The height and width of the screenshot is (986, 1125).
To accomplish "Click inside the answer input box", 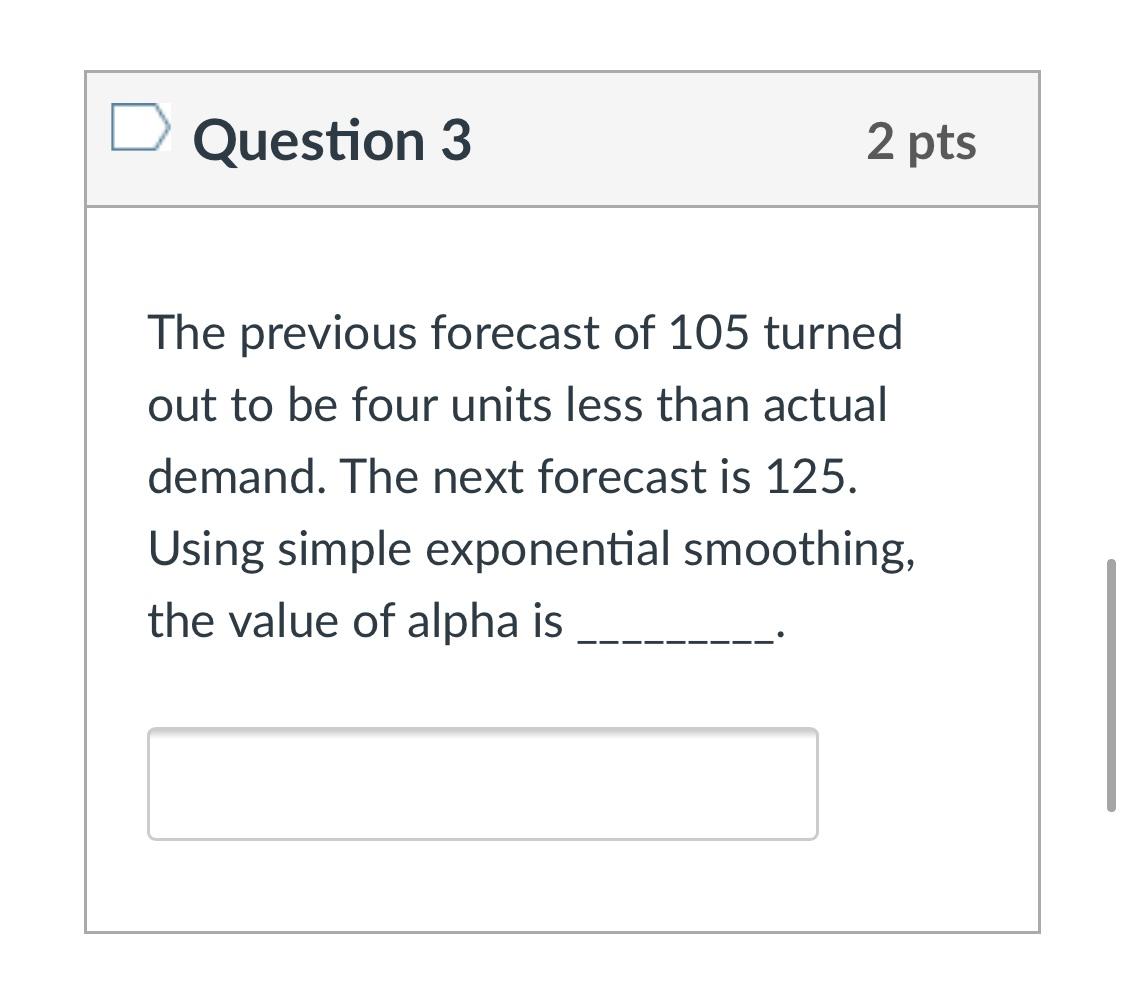I will tap(482, 785).
